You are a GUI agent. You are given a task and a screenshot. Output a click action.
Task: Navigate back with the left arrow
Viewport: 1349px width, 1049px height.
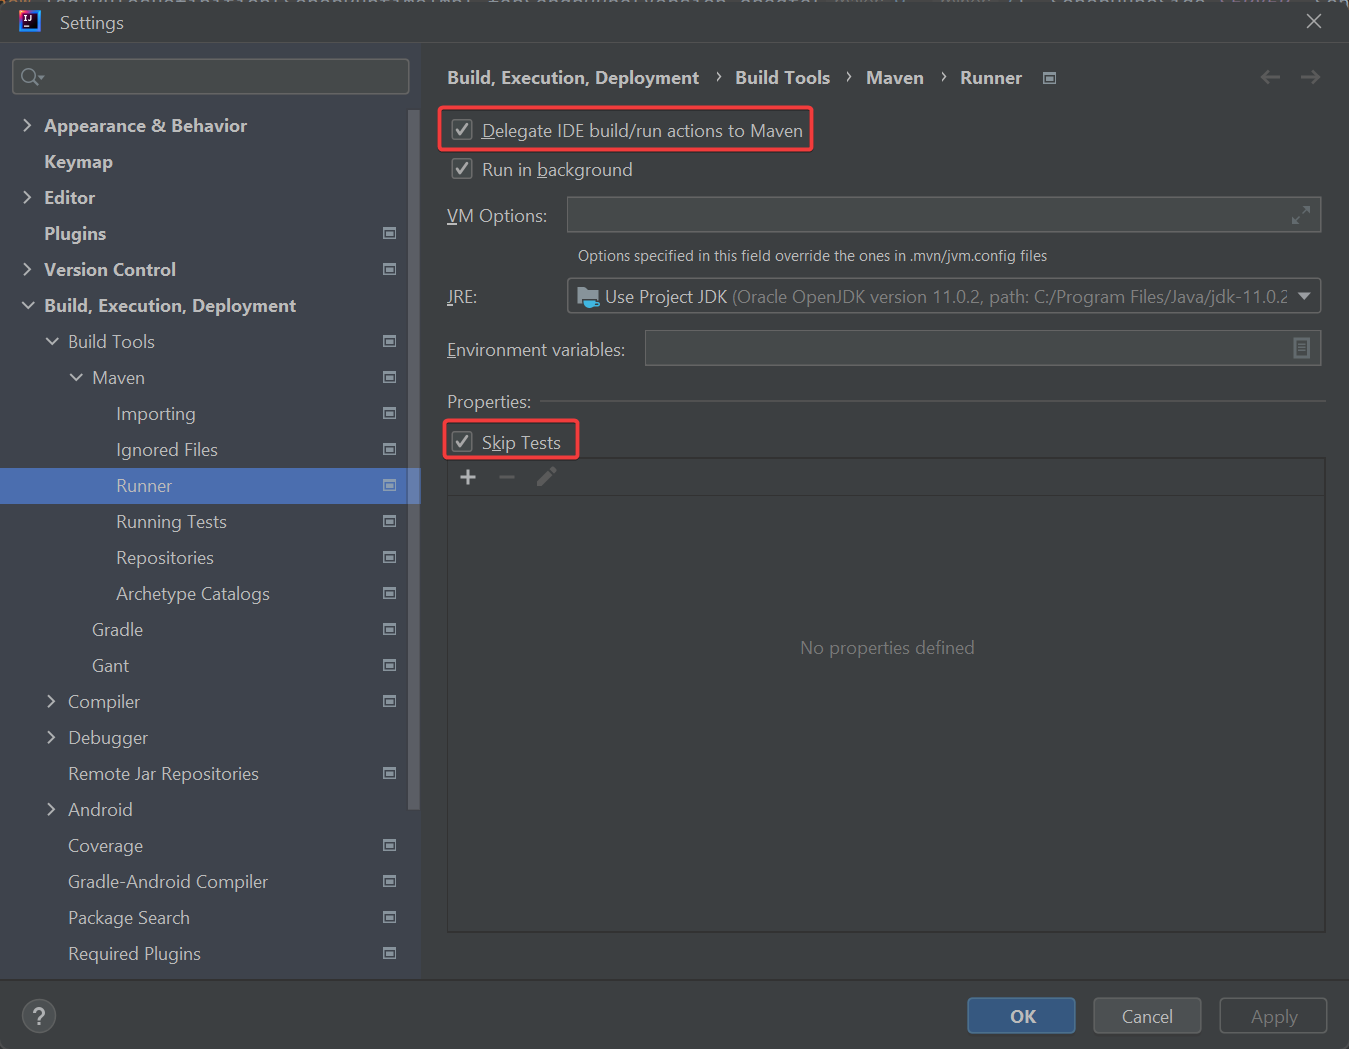[x=1270, y=77]
